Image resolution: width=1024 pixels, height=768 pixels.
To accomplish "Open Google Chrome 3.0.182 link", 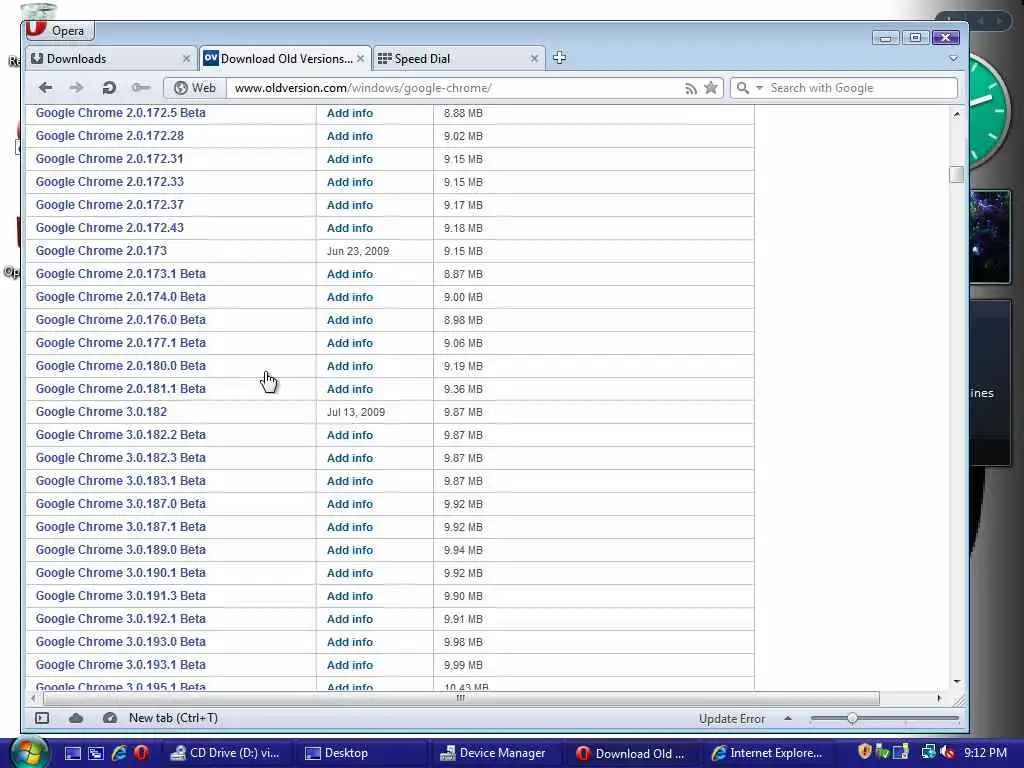I will [x=101, y=412].
